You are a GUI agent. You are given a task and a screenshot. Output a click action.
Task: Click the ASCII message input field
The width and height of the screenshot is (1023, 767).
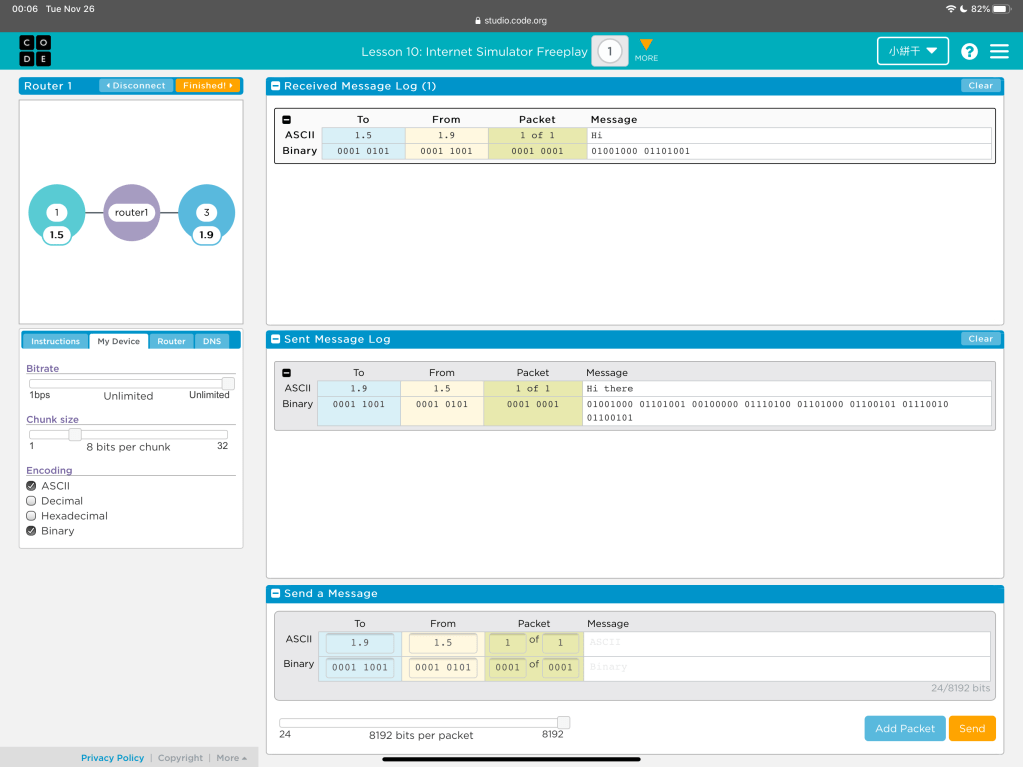click(x=785, y=643)
